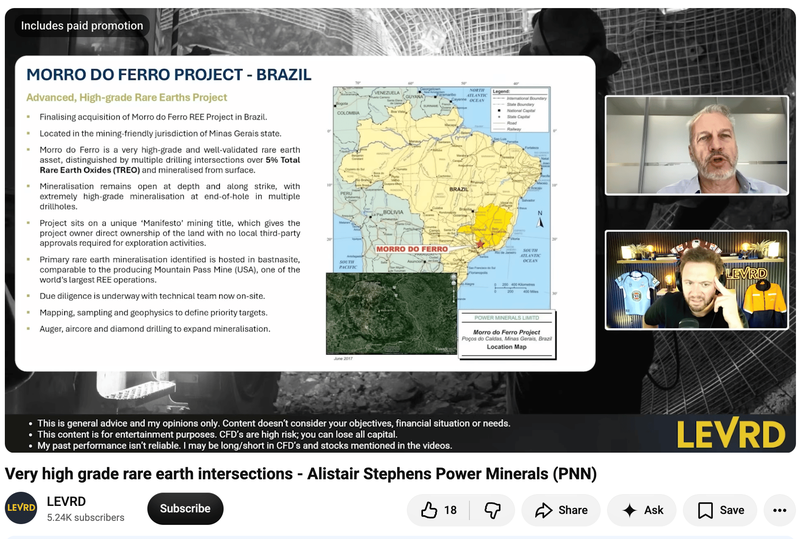Click 'Auger, aircore and diamond drilling' bullet
The height and width of the screenshot is (539, 800).
coord(155,329)
